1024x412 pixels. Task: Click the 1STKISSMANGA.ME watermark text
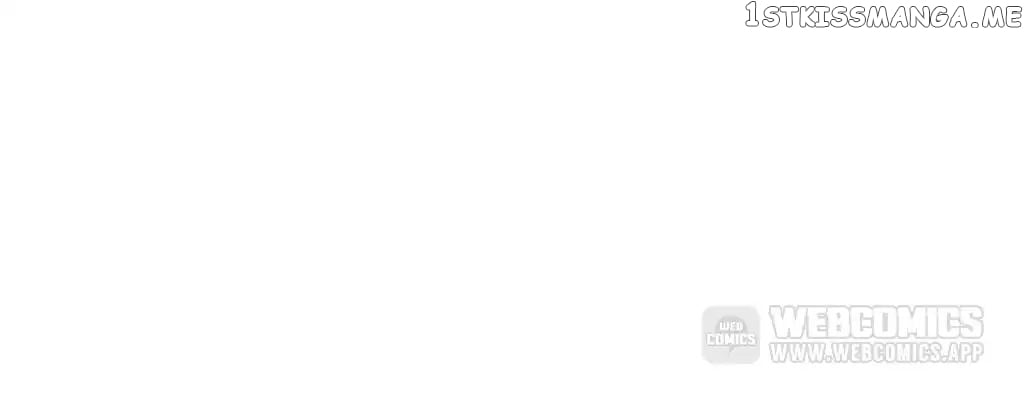[x=884, y=15]
